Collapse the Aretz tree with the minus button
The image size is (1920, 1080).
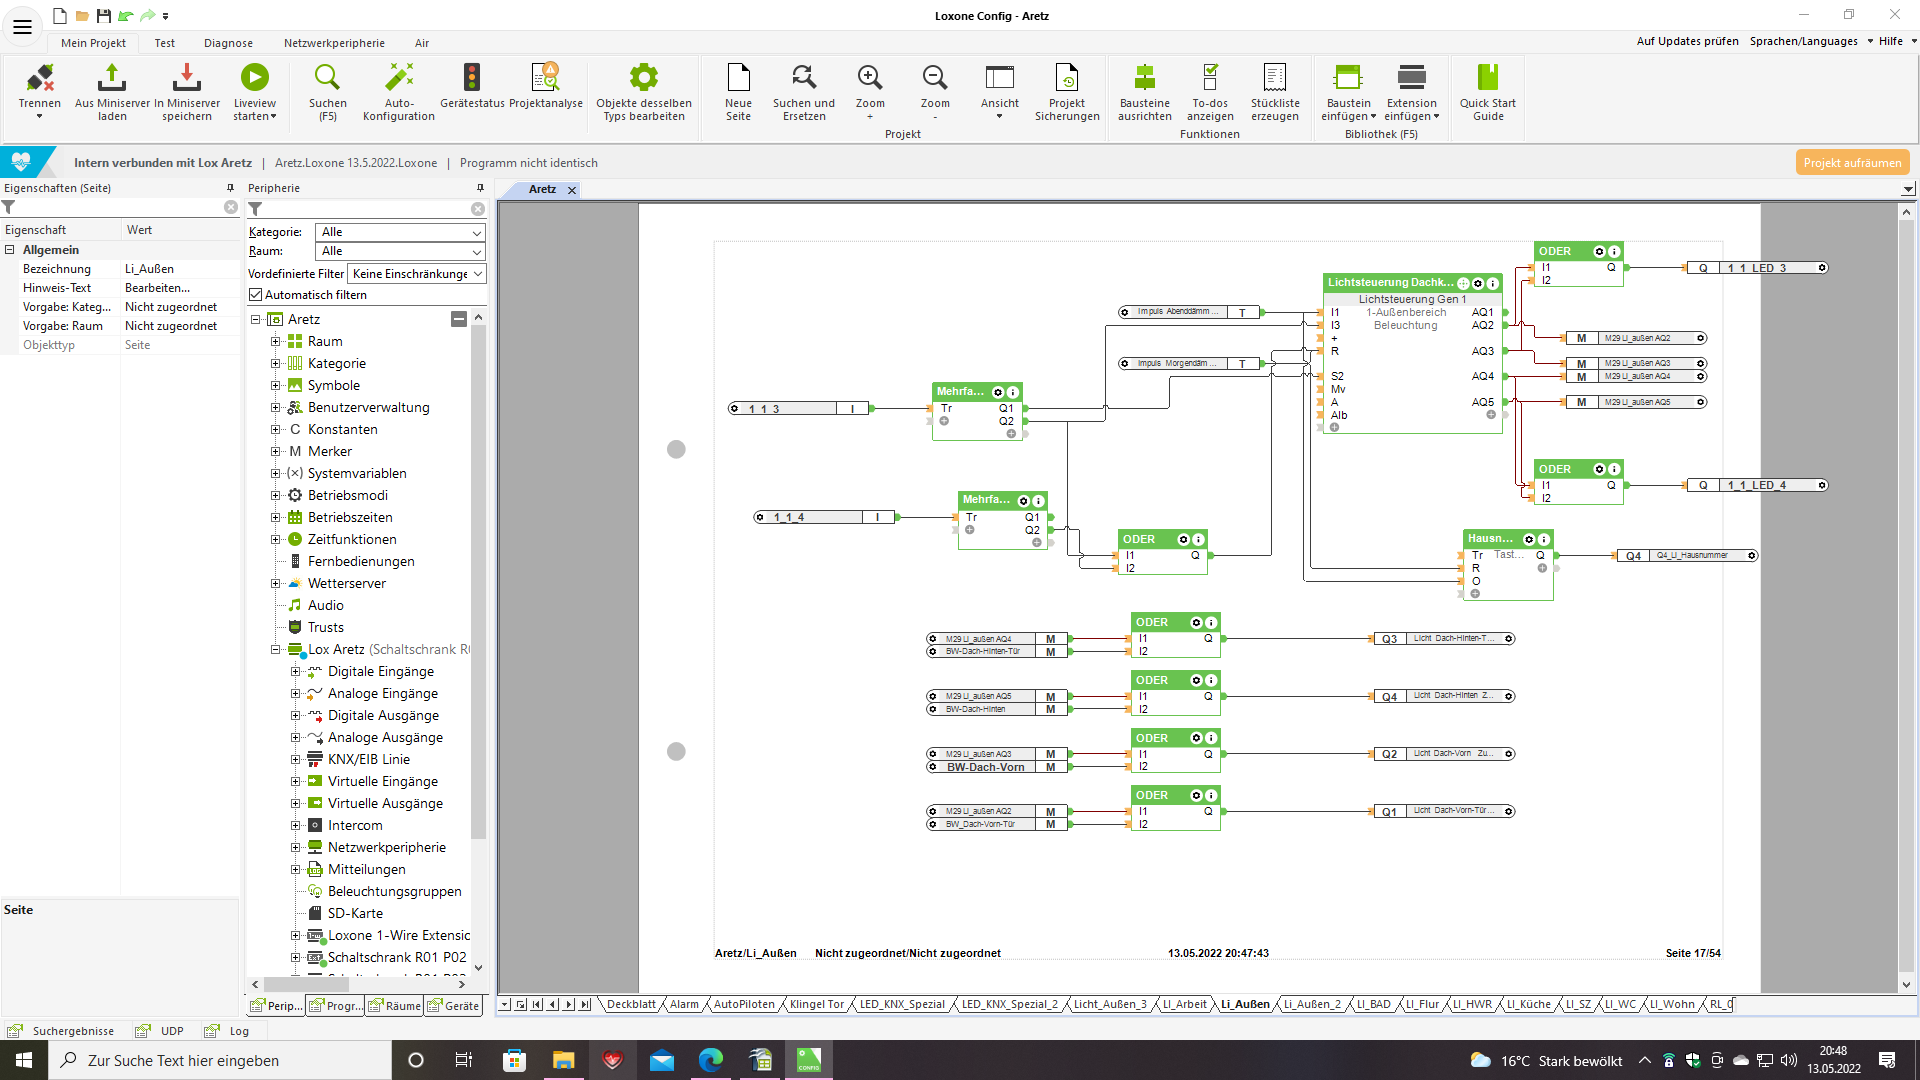click(x=458, y=319)
